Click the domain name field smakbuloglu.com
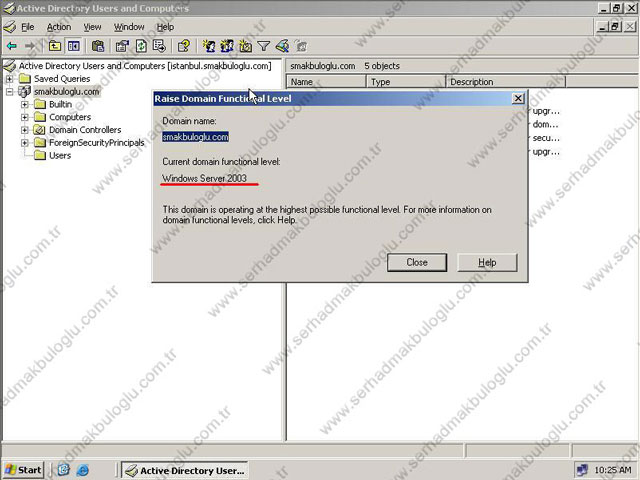Image resolution: width=640 pixels, height=480 pixels. pos(196,137)
